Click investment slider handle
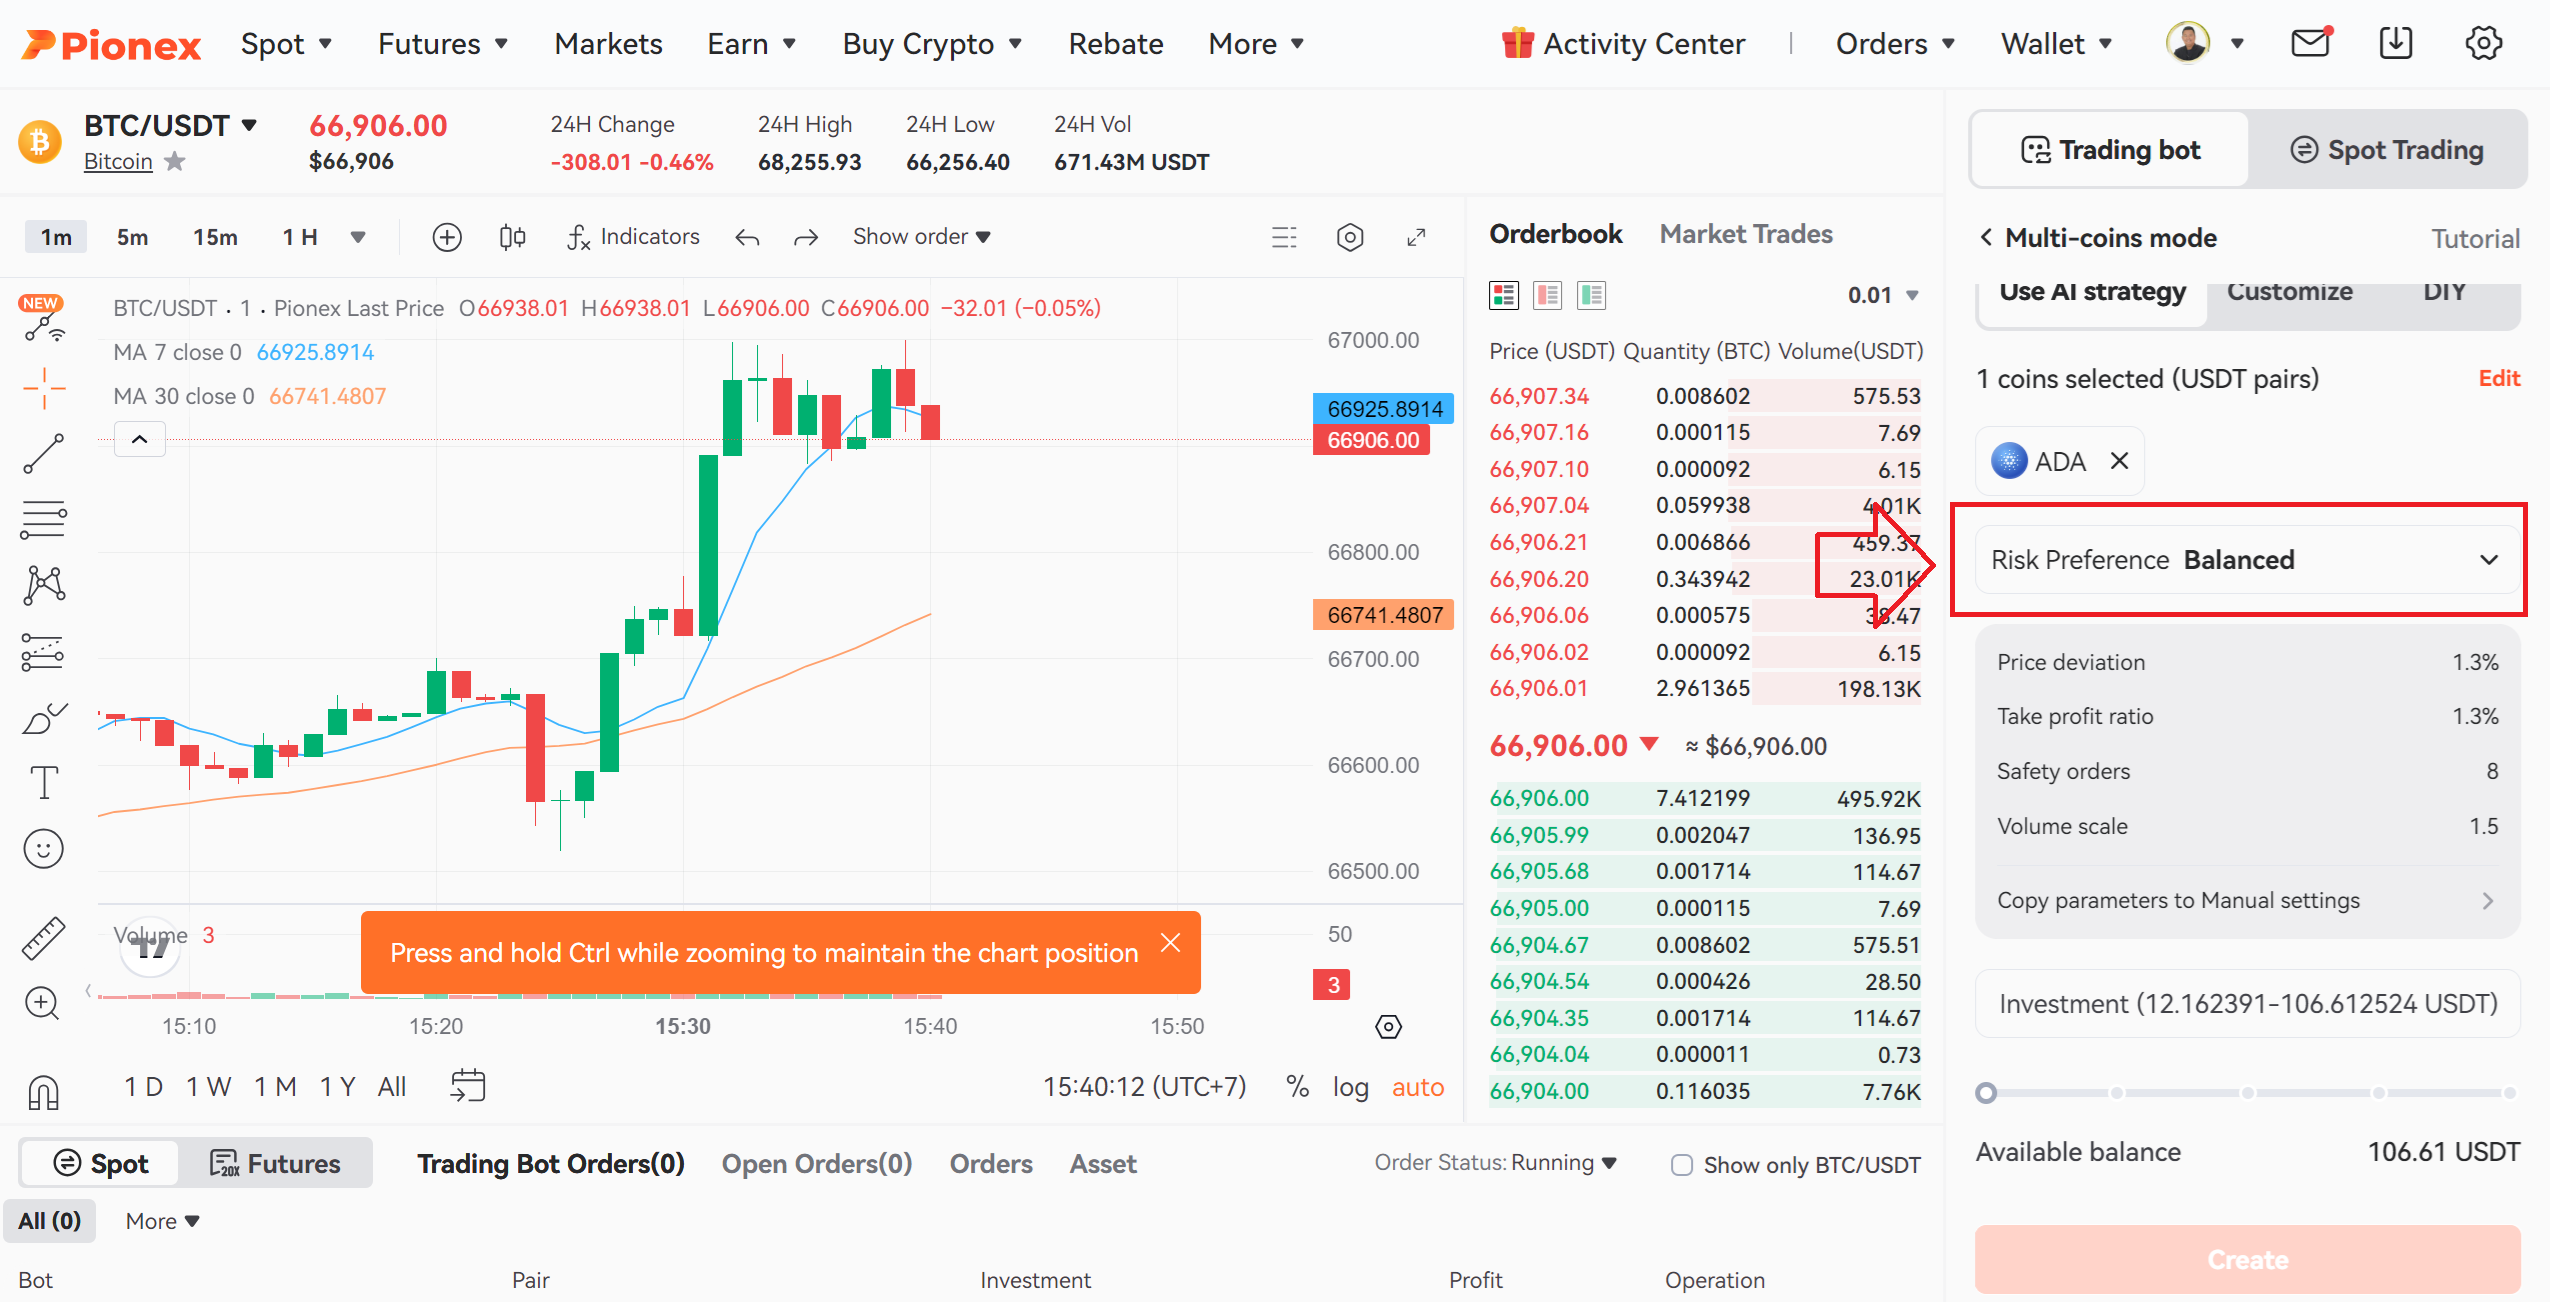Screen dimensions: 2550x1302 [1987, 1093]
